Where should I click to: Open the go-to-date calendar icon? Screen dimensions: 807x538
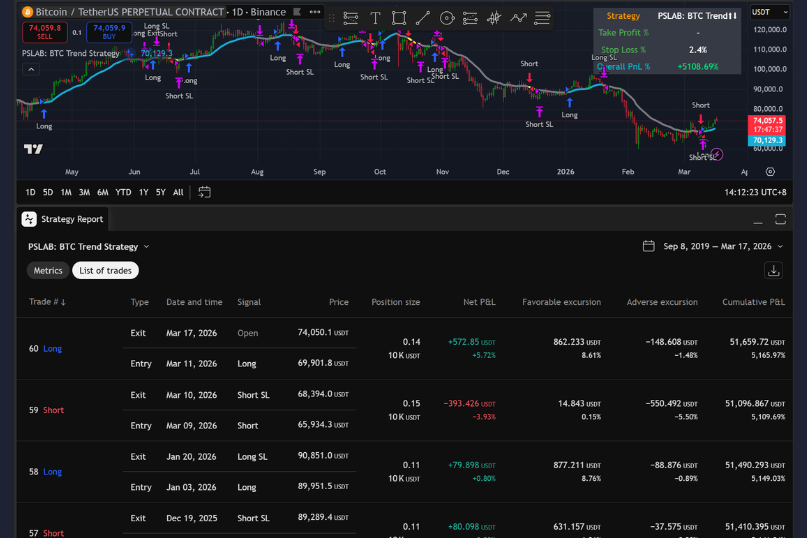[x=205, y=192]
